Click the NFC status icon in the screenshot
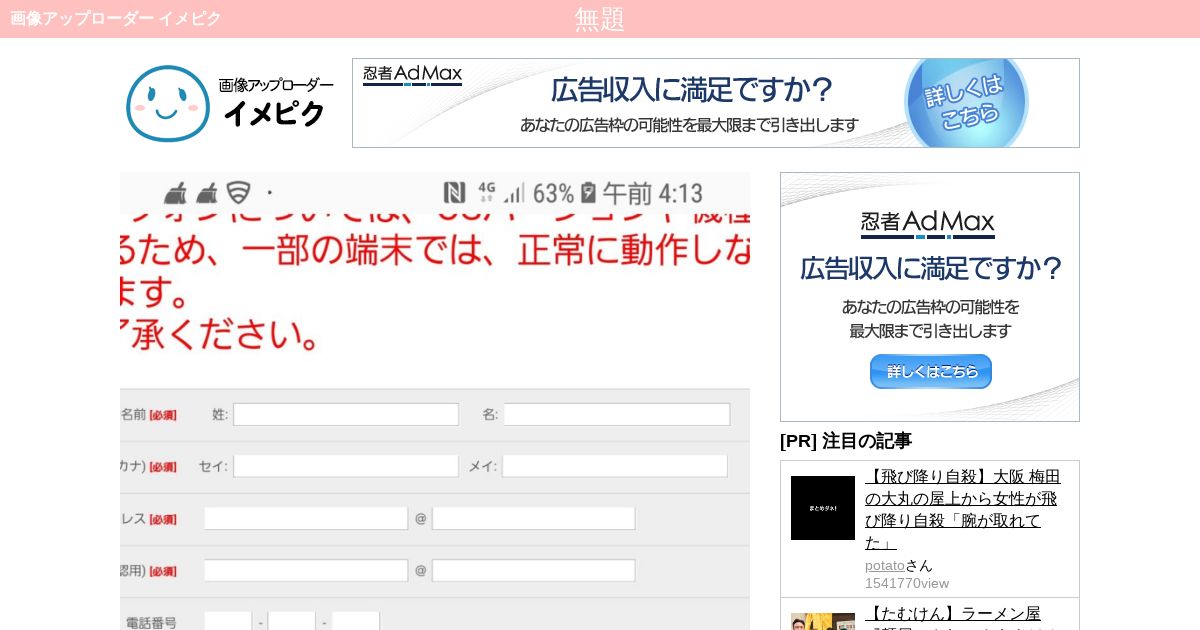The height and width of the screenshot is (630, 1200). coord(455,193)
